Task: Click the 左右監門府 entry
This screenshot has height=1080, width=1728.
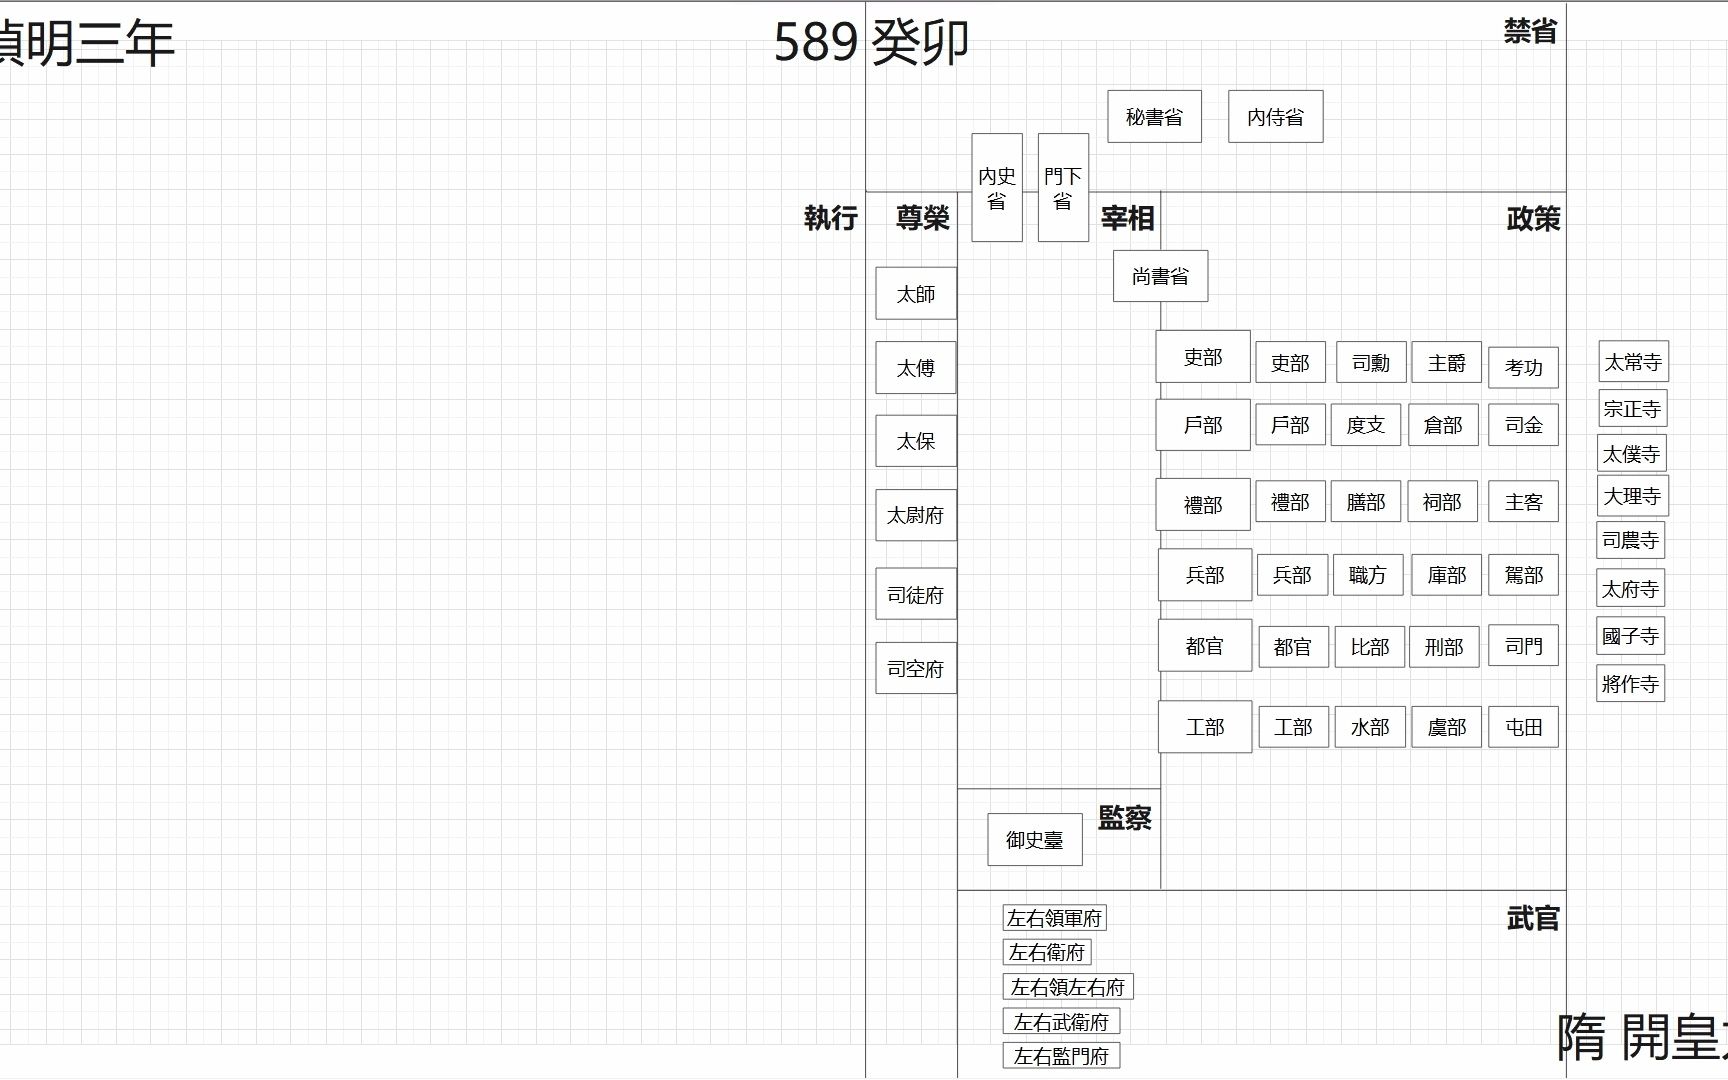Action: click(x=1061, y=1056)
